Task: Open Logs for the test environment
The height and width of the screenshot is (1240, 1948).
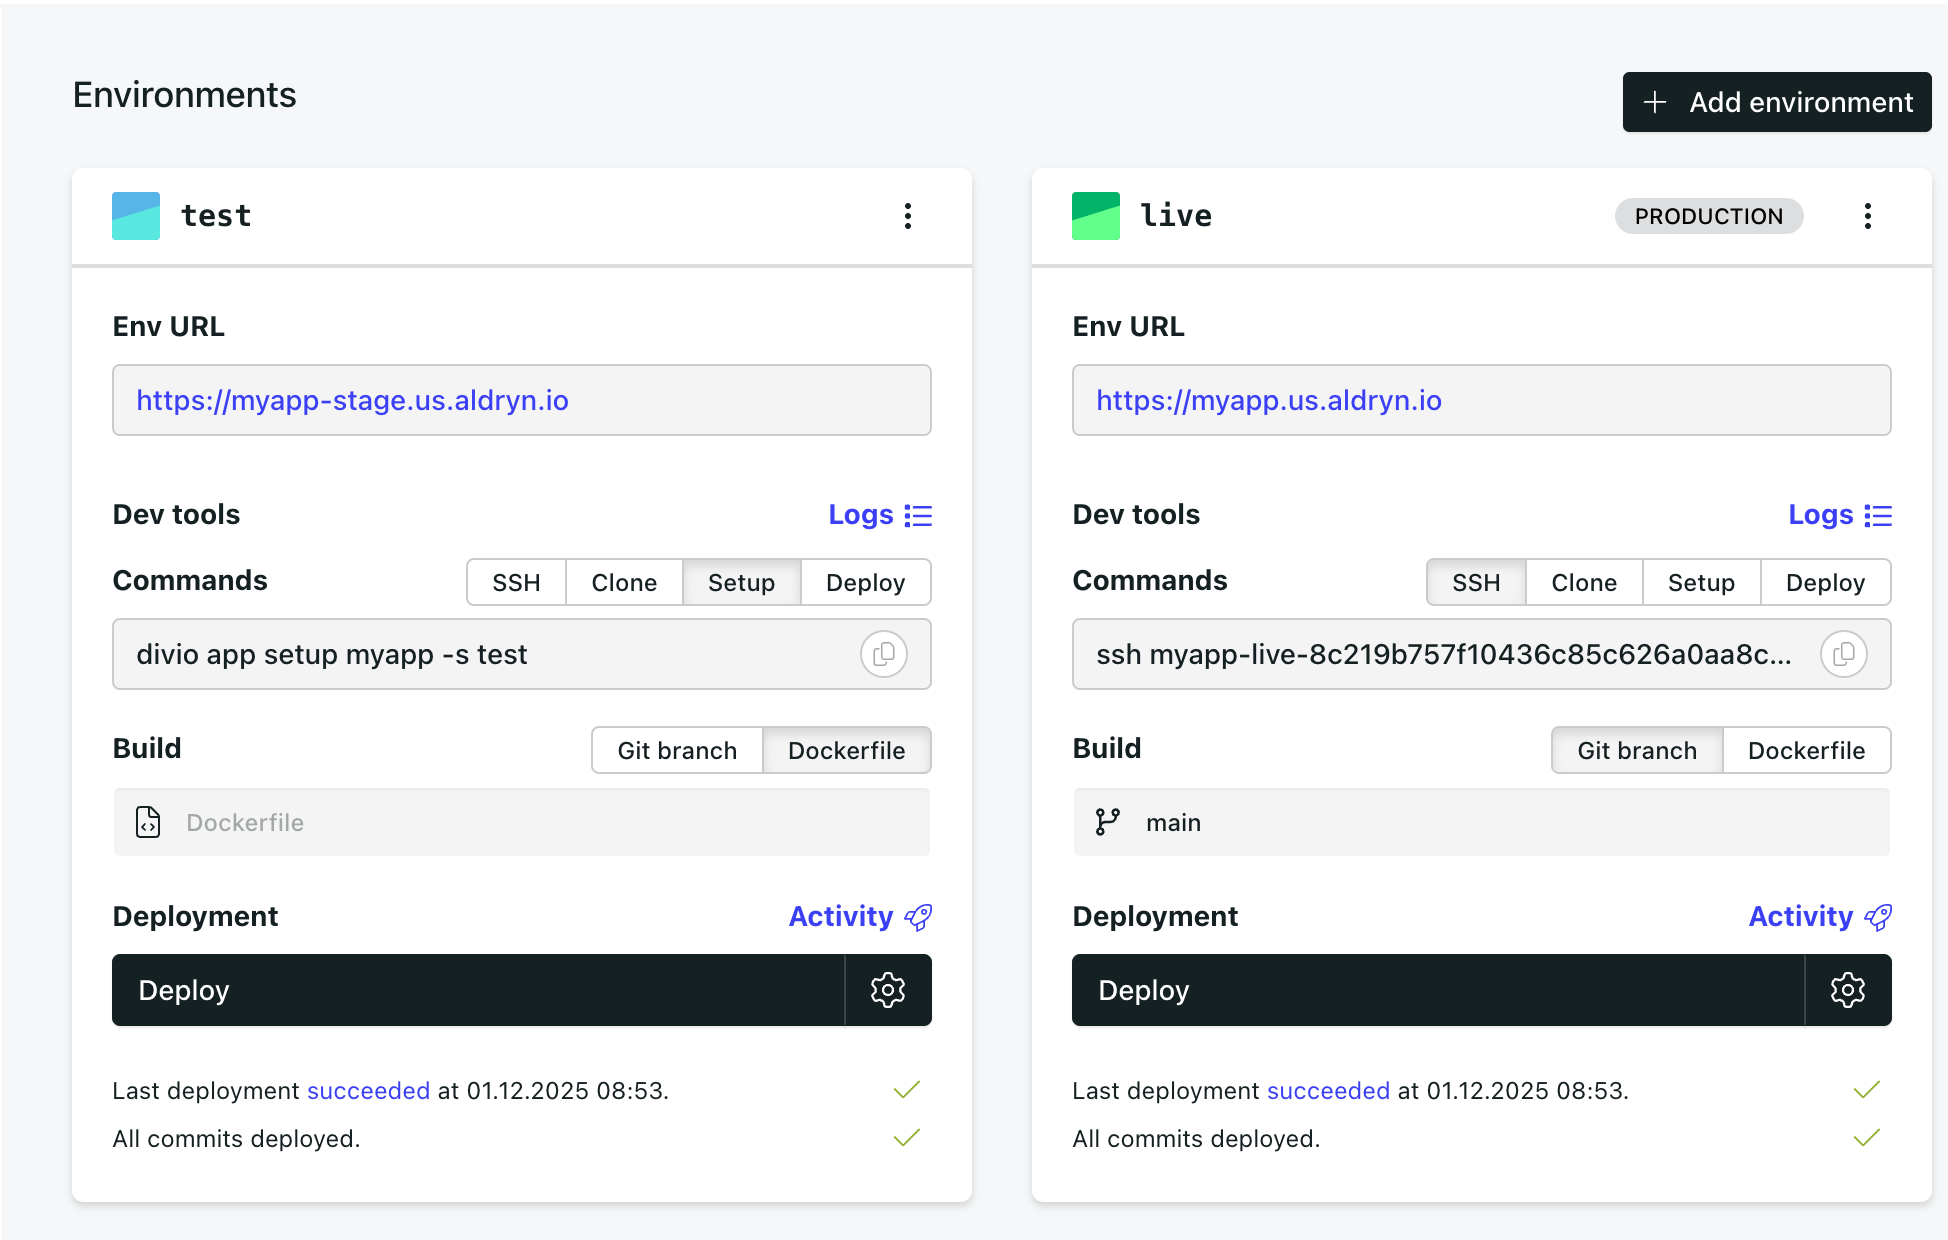Action: 879,515
